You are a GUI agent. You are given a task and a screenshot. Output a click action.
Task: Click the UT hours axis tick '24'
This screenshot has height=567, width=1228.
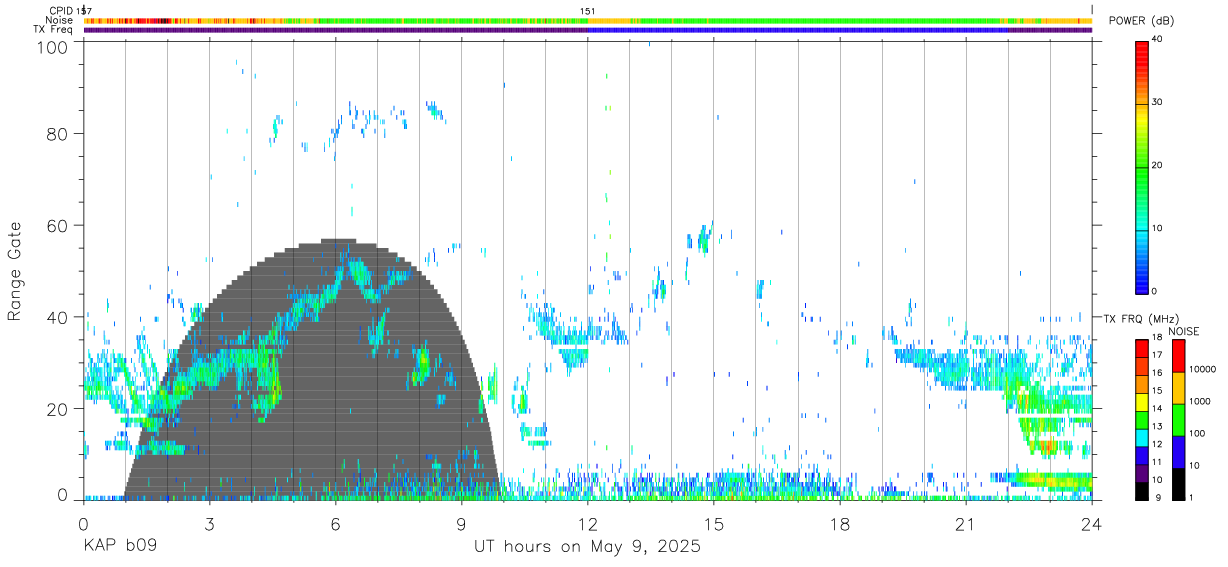[x=1092, y=524]
